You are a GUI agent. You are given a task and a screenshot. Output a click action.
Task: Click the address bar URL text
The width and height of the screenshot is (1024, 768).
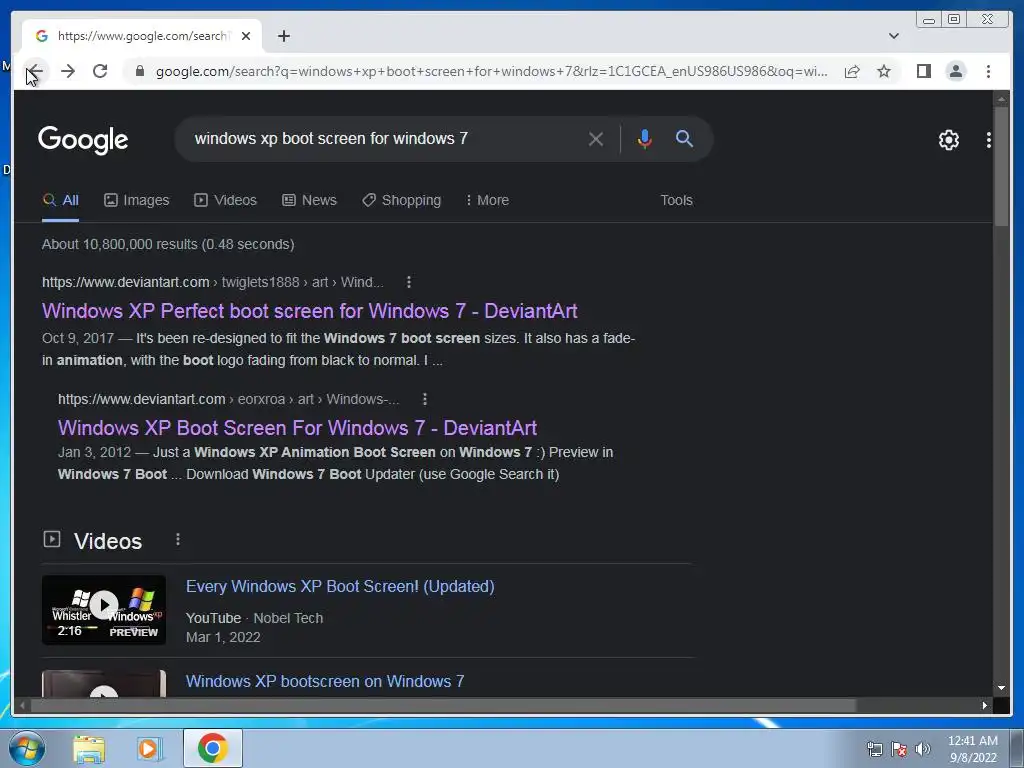(x=491, y=71)
